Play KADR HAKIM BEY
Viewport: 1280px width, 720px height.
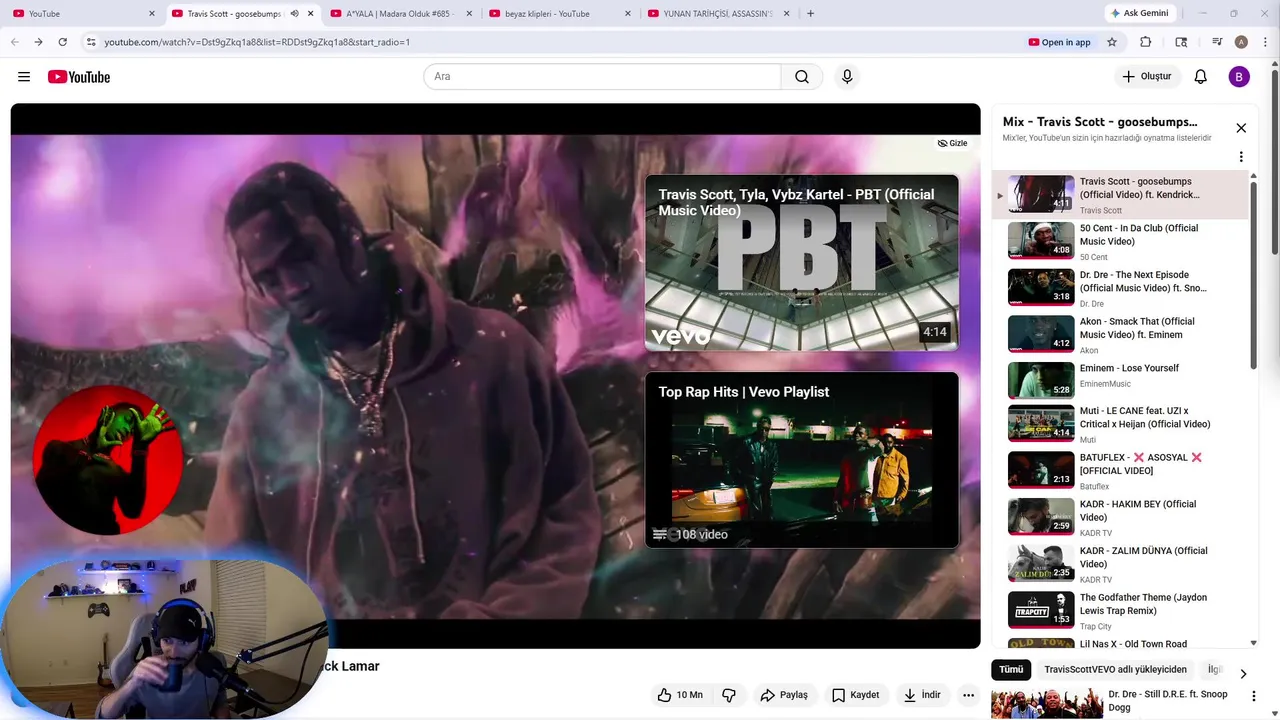[x=1120, y=517]
